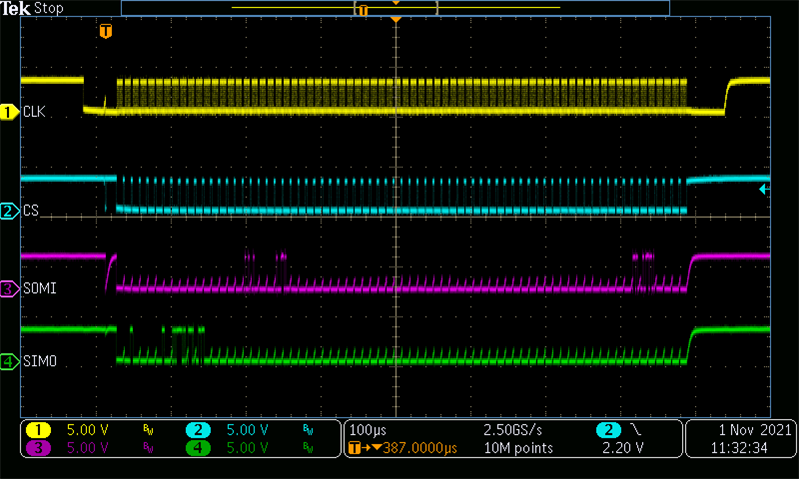Click the T marker in record overview bar
This screenshot has height=479, width=799.
coord(363,10)
